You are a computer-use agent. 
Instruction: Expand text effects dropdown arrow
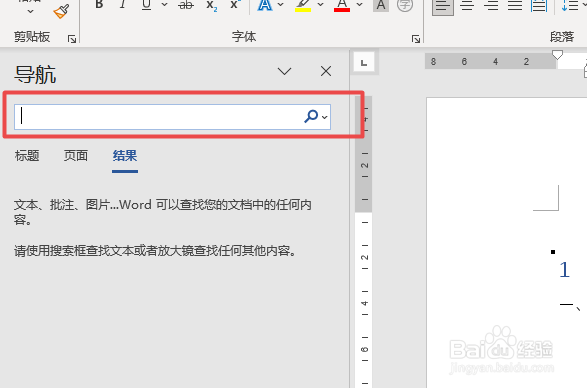281,4
